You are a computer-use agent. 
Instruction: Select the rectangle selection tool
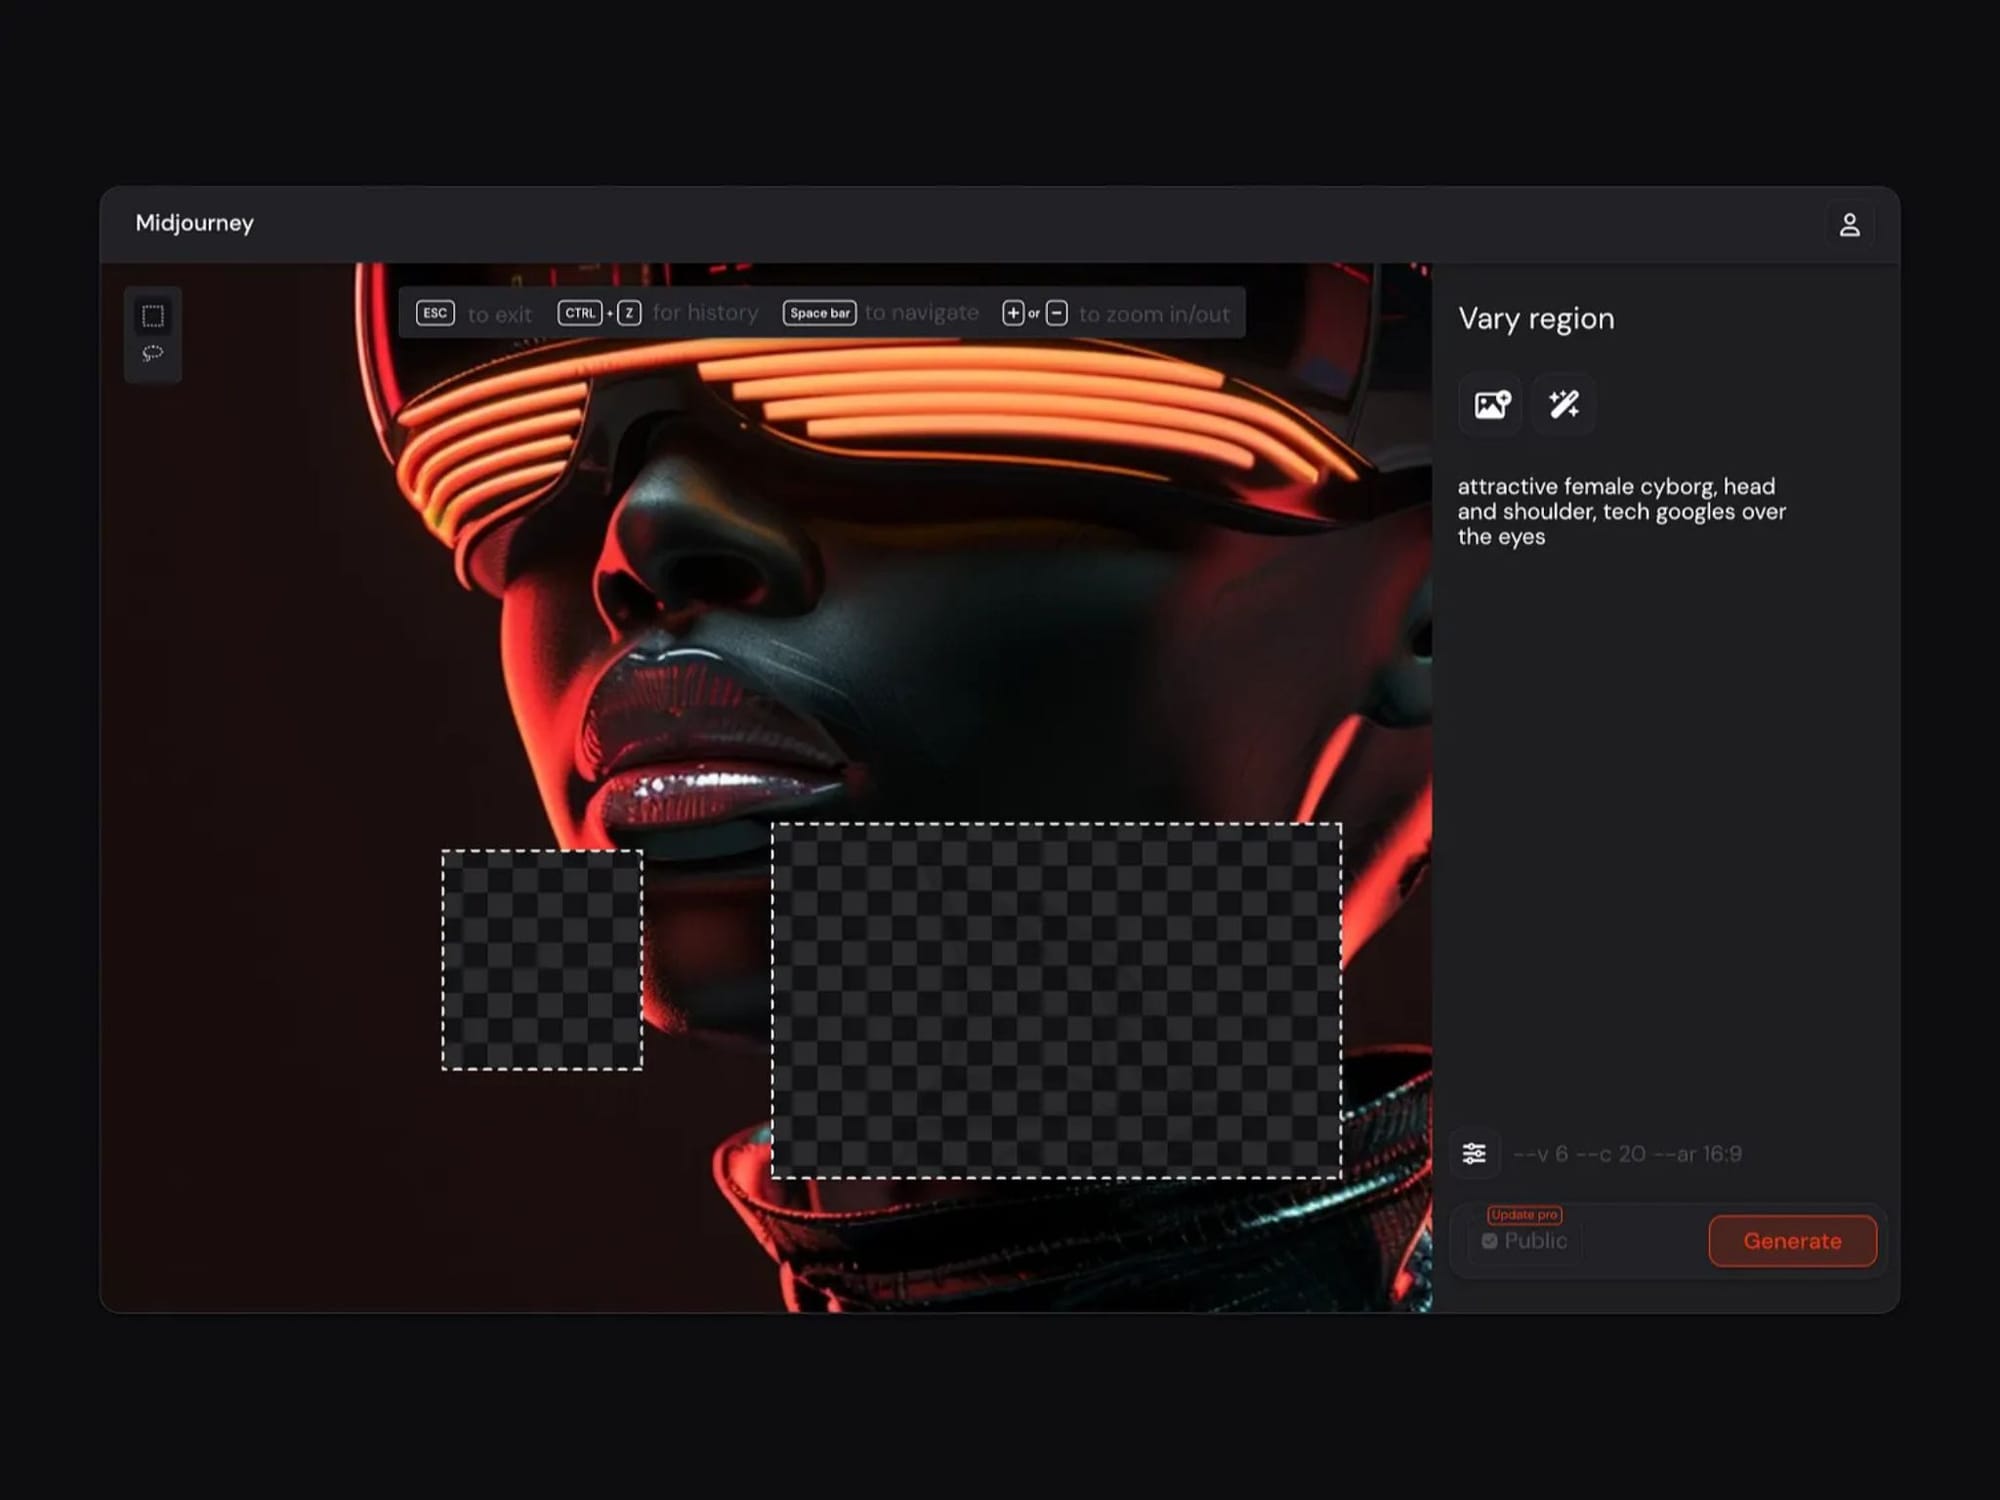click(x=153, y=316)
